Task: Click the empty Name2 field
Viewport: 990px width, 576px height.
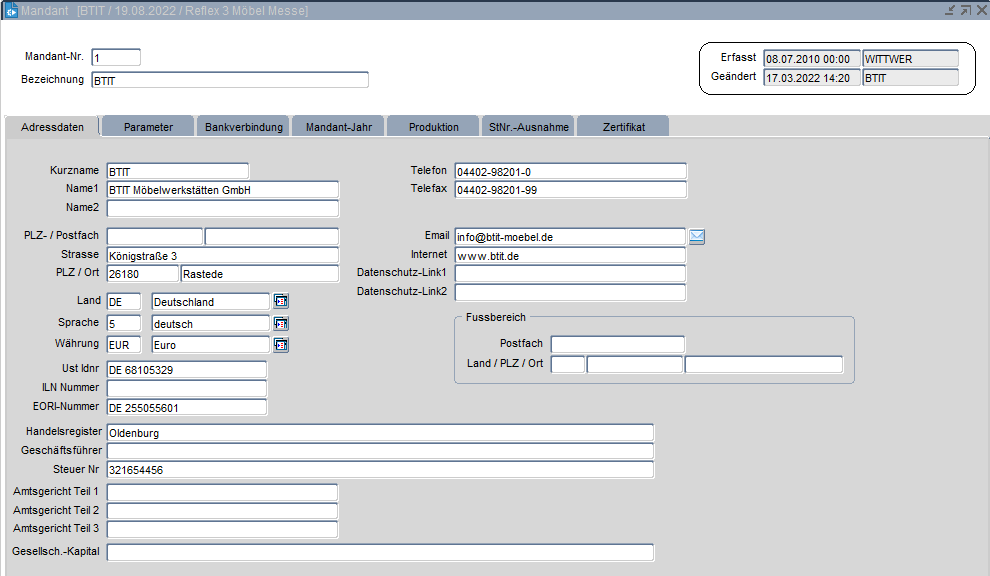Action: coord(222,209)
